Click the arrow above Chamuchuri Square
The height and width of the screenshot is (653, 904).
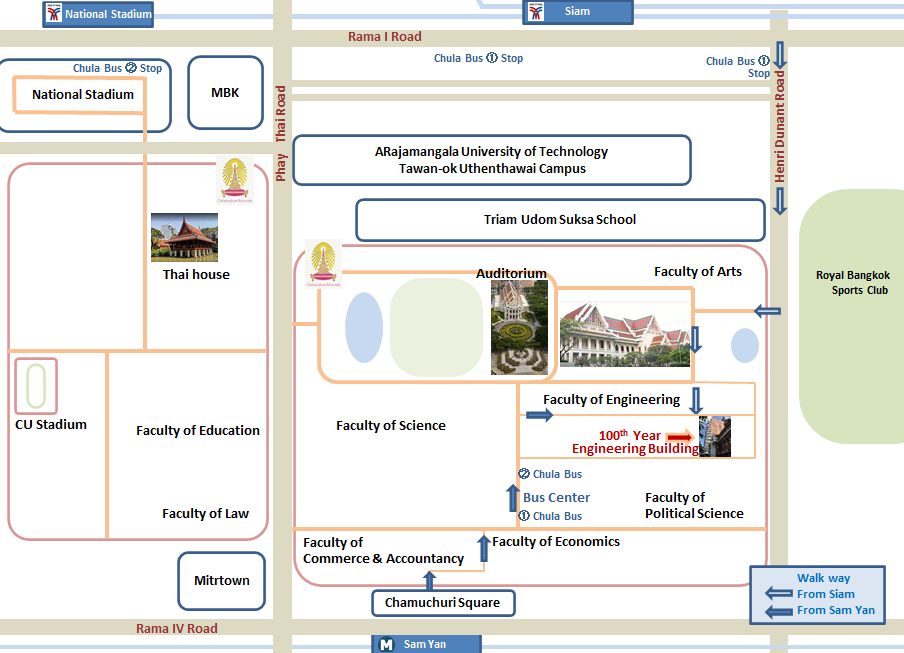pos(430,580)
